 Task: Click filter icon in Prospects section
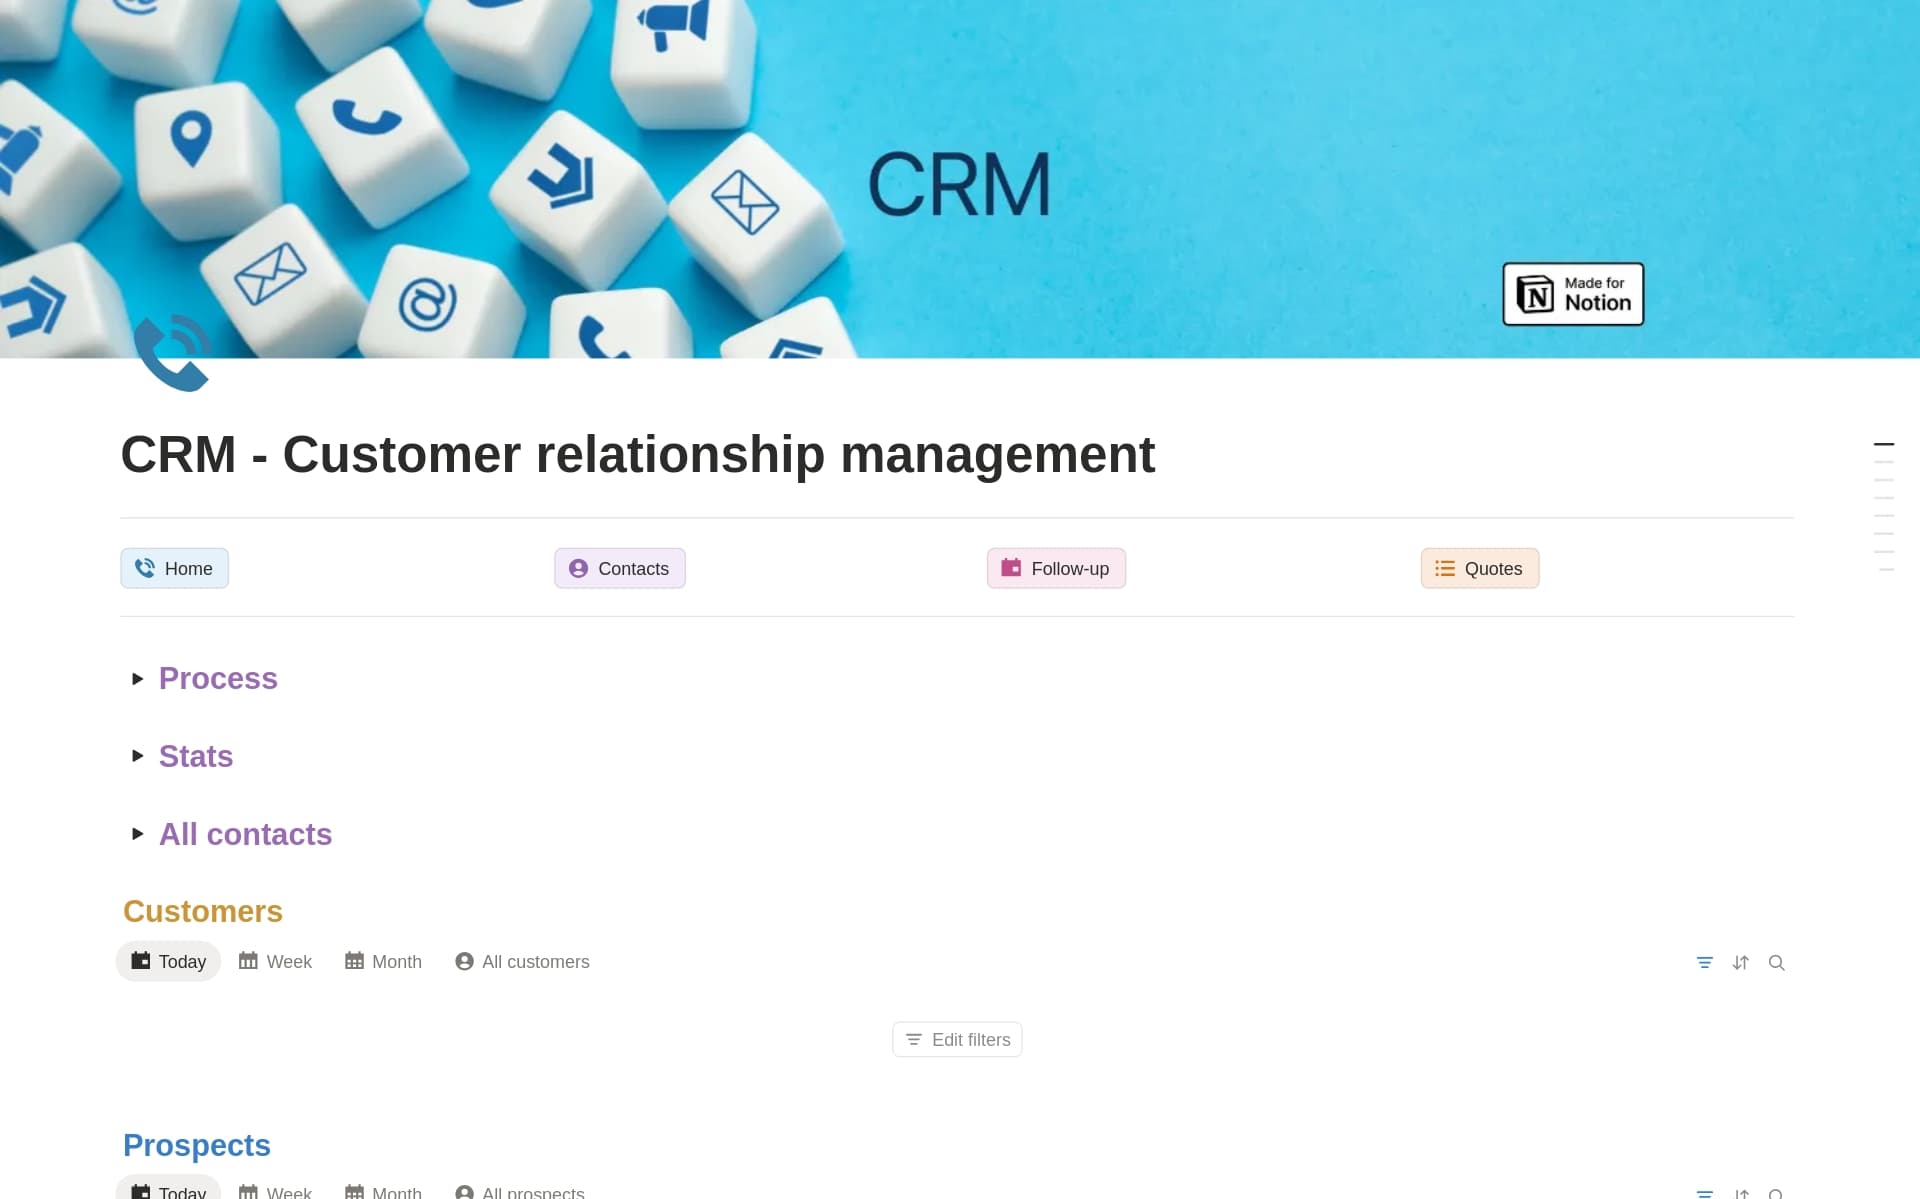coord(1704,1193)
